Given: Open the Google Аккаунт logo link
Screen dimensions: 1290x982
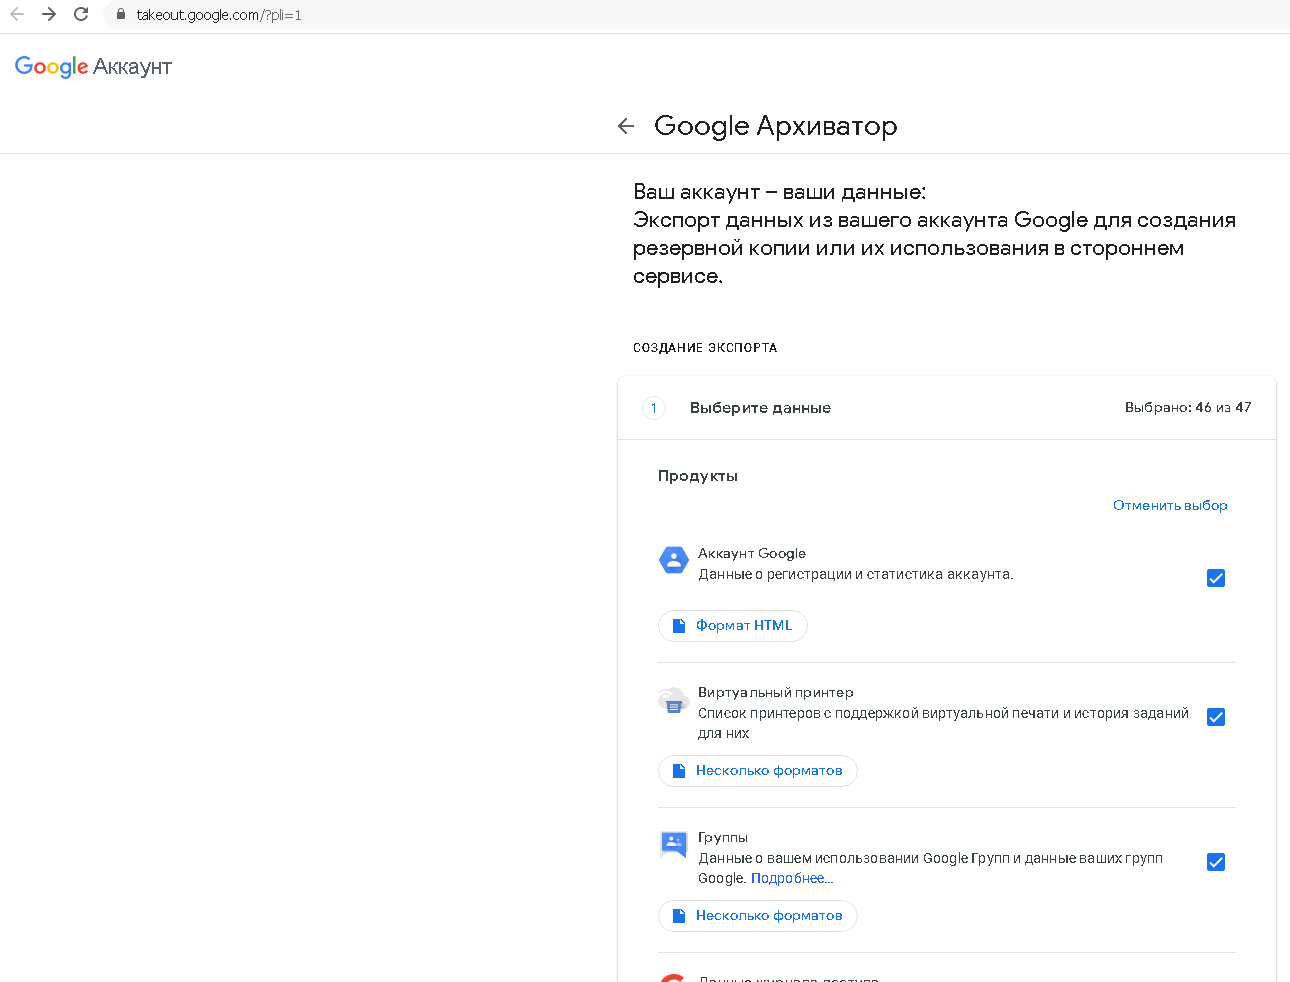Looking at the screenshot, I should [x=93, y=67].
